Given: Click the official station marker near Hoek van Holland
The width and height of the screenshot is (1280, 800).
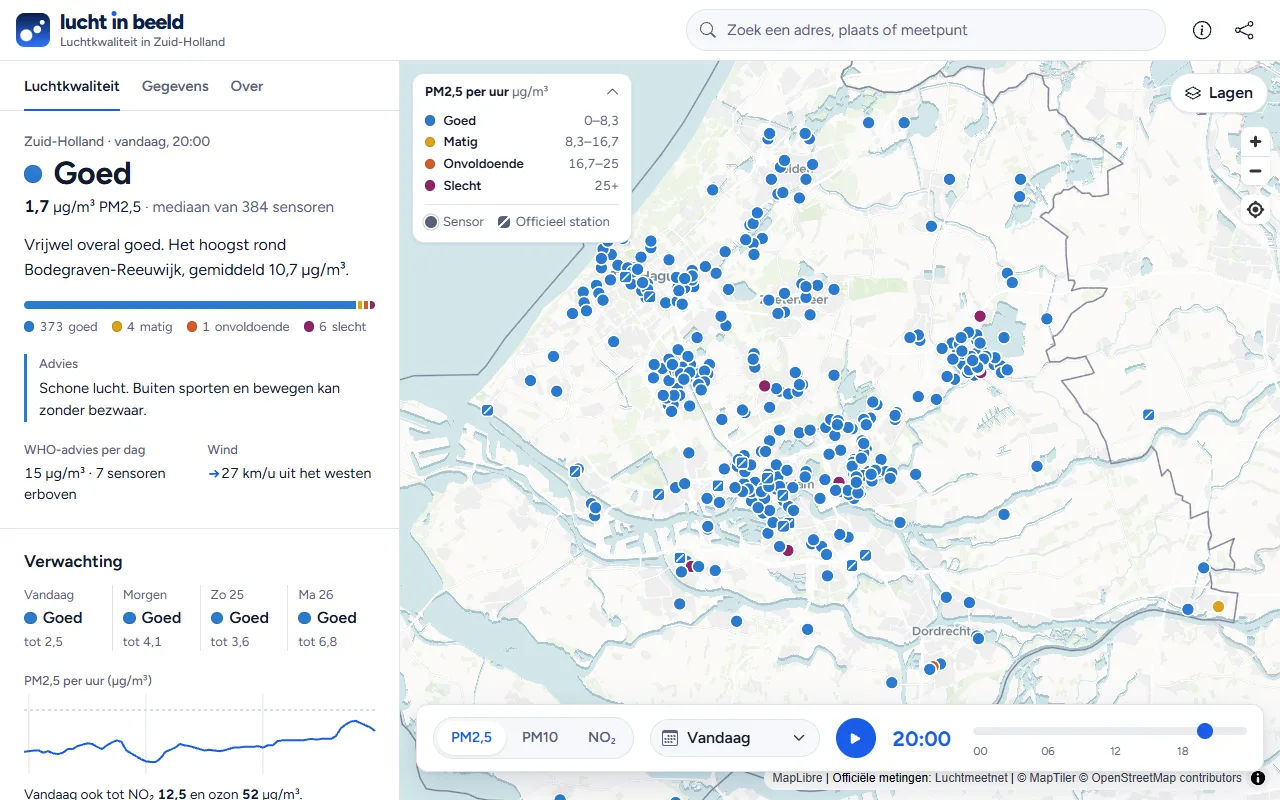Looking at the screenshot, I should click(x=488, y=410).
